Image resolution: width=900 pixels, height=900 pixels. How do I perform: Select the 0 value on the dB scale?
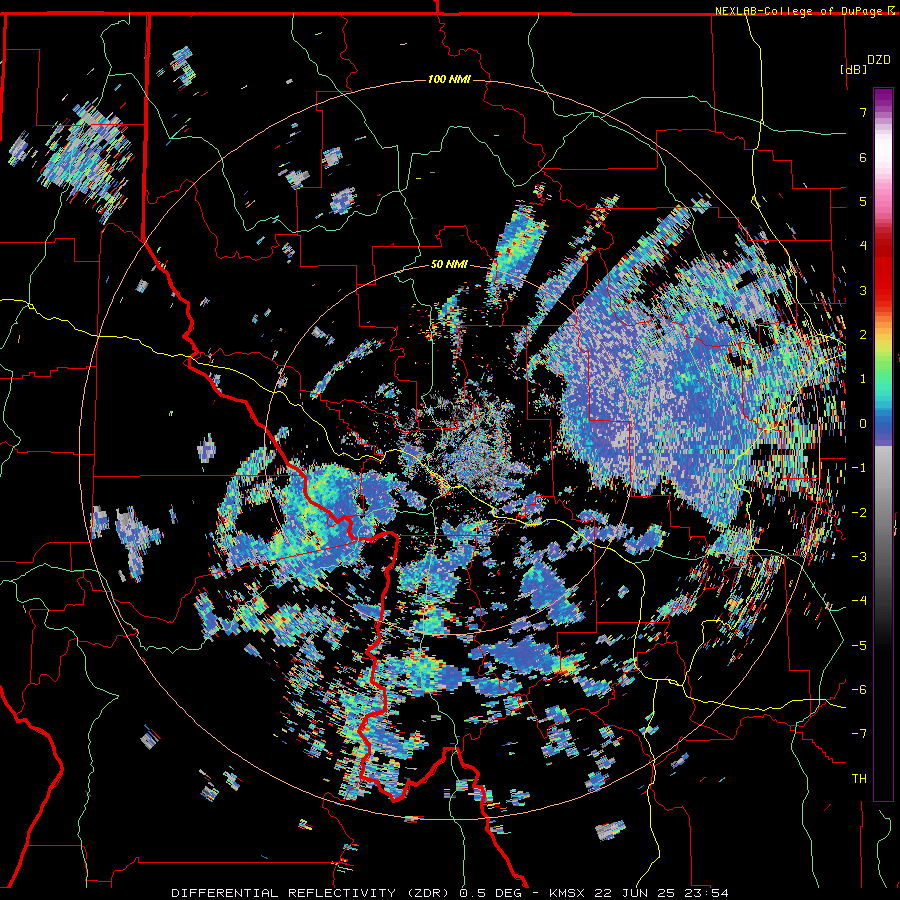click(863, 424)
